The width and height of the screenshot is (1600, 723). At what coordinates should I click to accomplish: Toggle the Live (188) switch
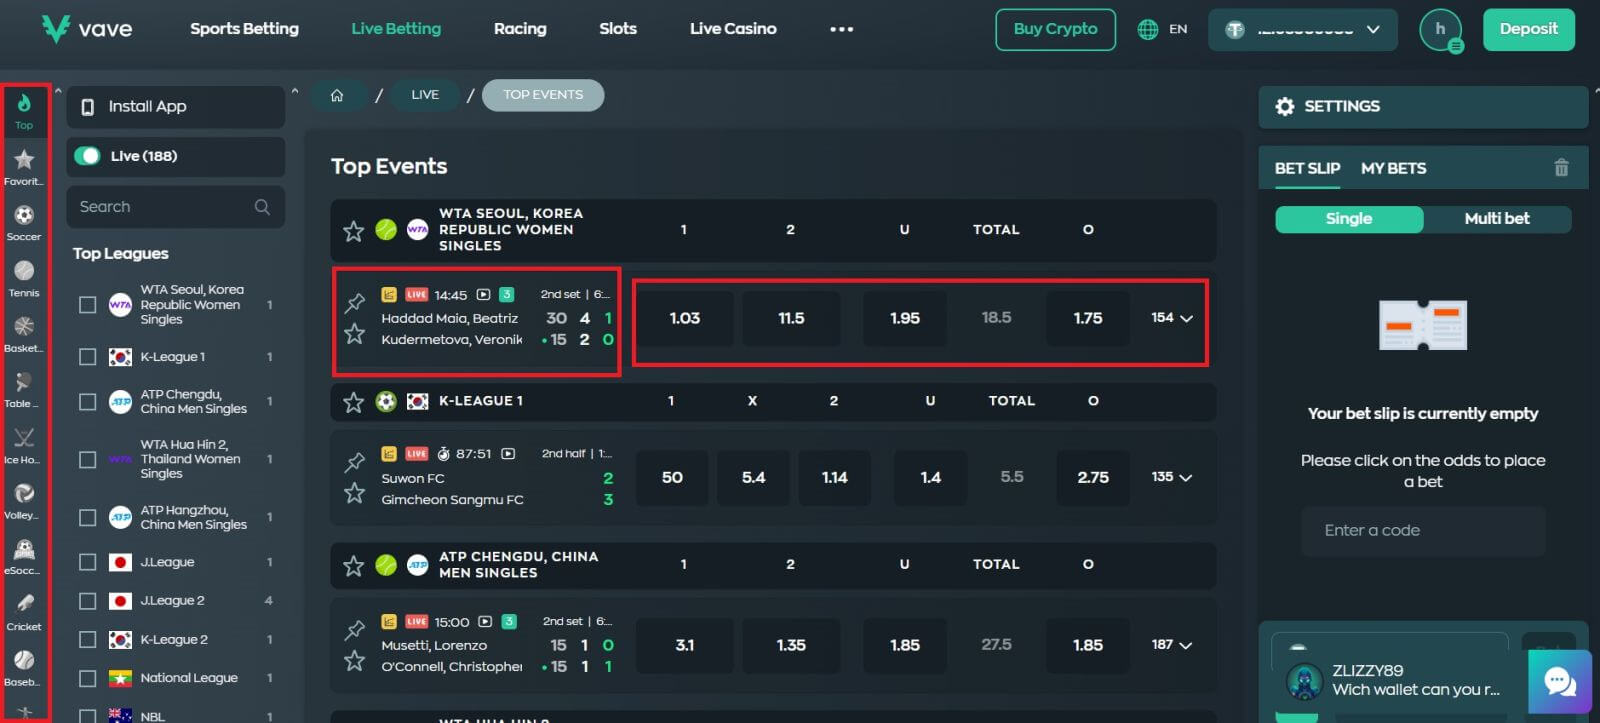click(88, 156)
